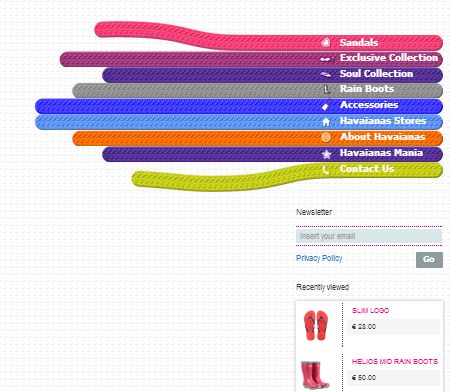Screen dimensions: 451x392
Task: Click the Newsletter heading
Action: click(314, 212)
